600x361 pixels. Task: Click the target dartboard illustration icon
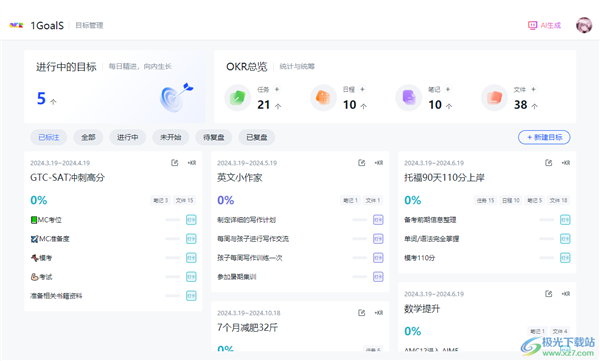[176, 97]
